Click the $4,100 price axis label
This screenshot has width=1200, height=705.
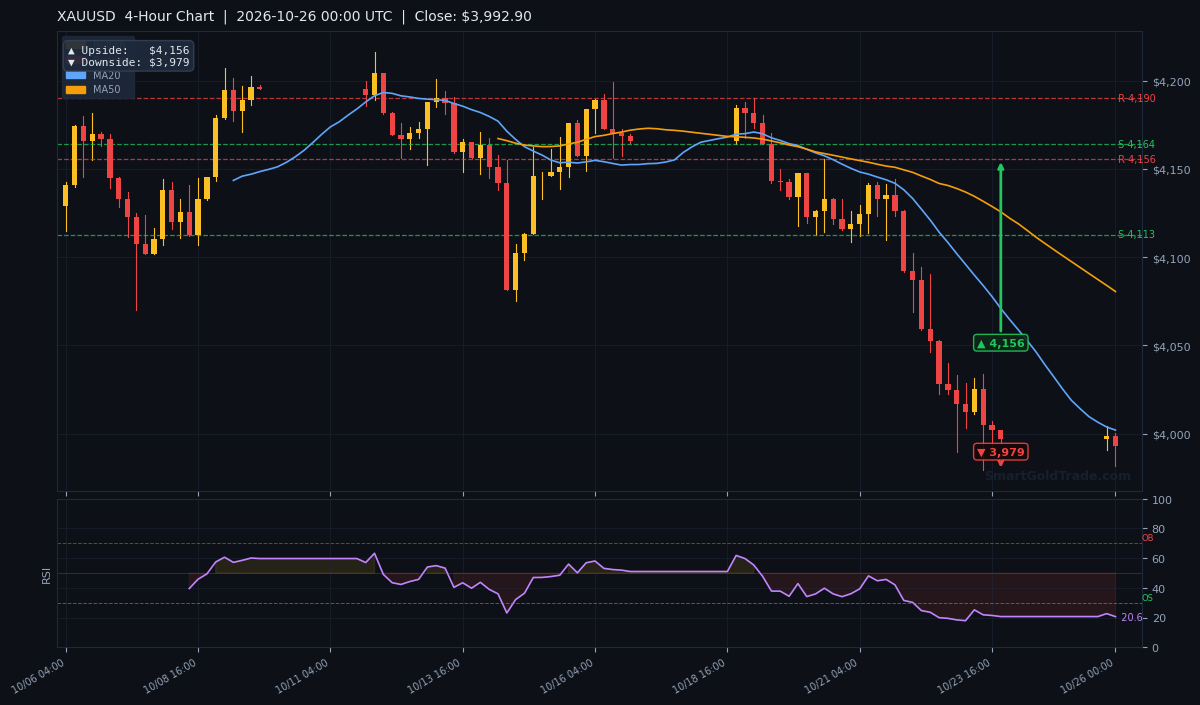(x=1171, y=258)
